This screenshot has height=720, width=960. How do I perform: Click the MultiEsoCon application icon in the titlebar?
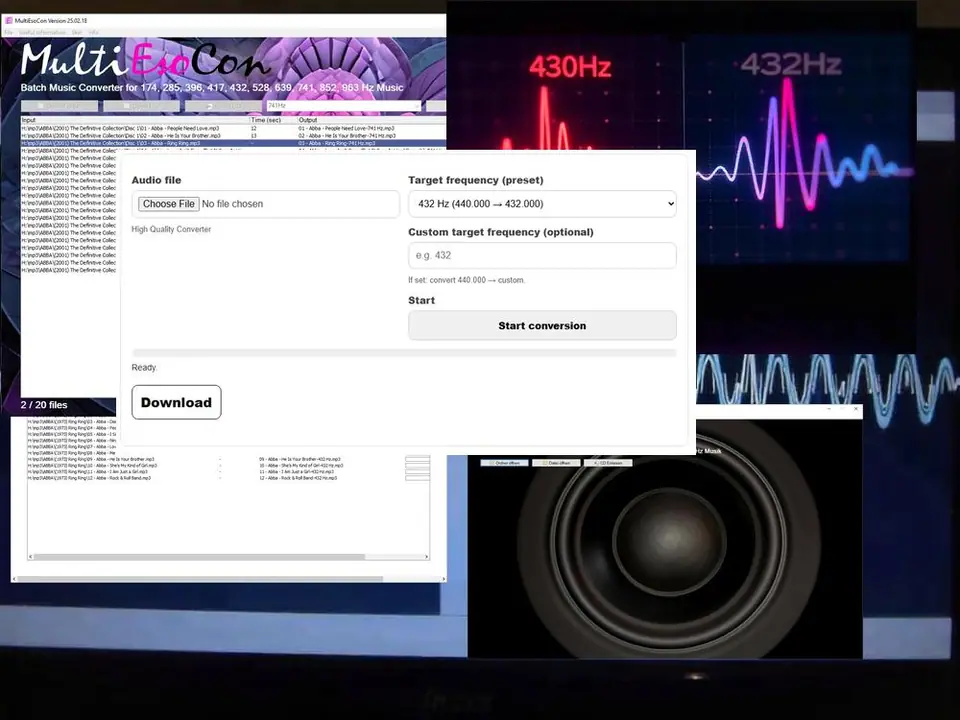(x=8, y=18)
